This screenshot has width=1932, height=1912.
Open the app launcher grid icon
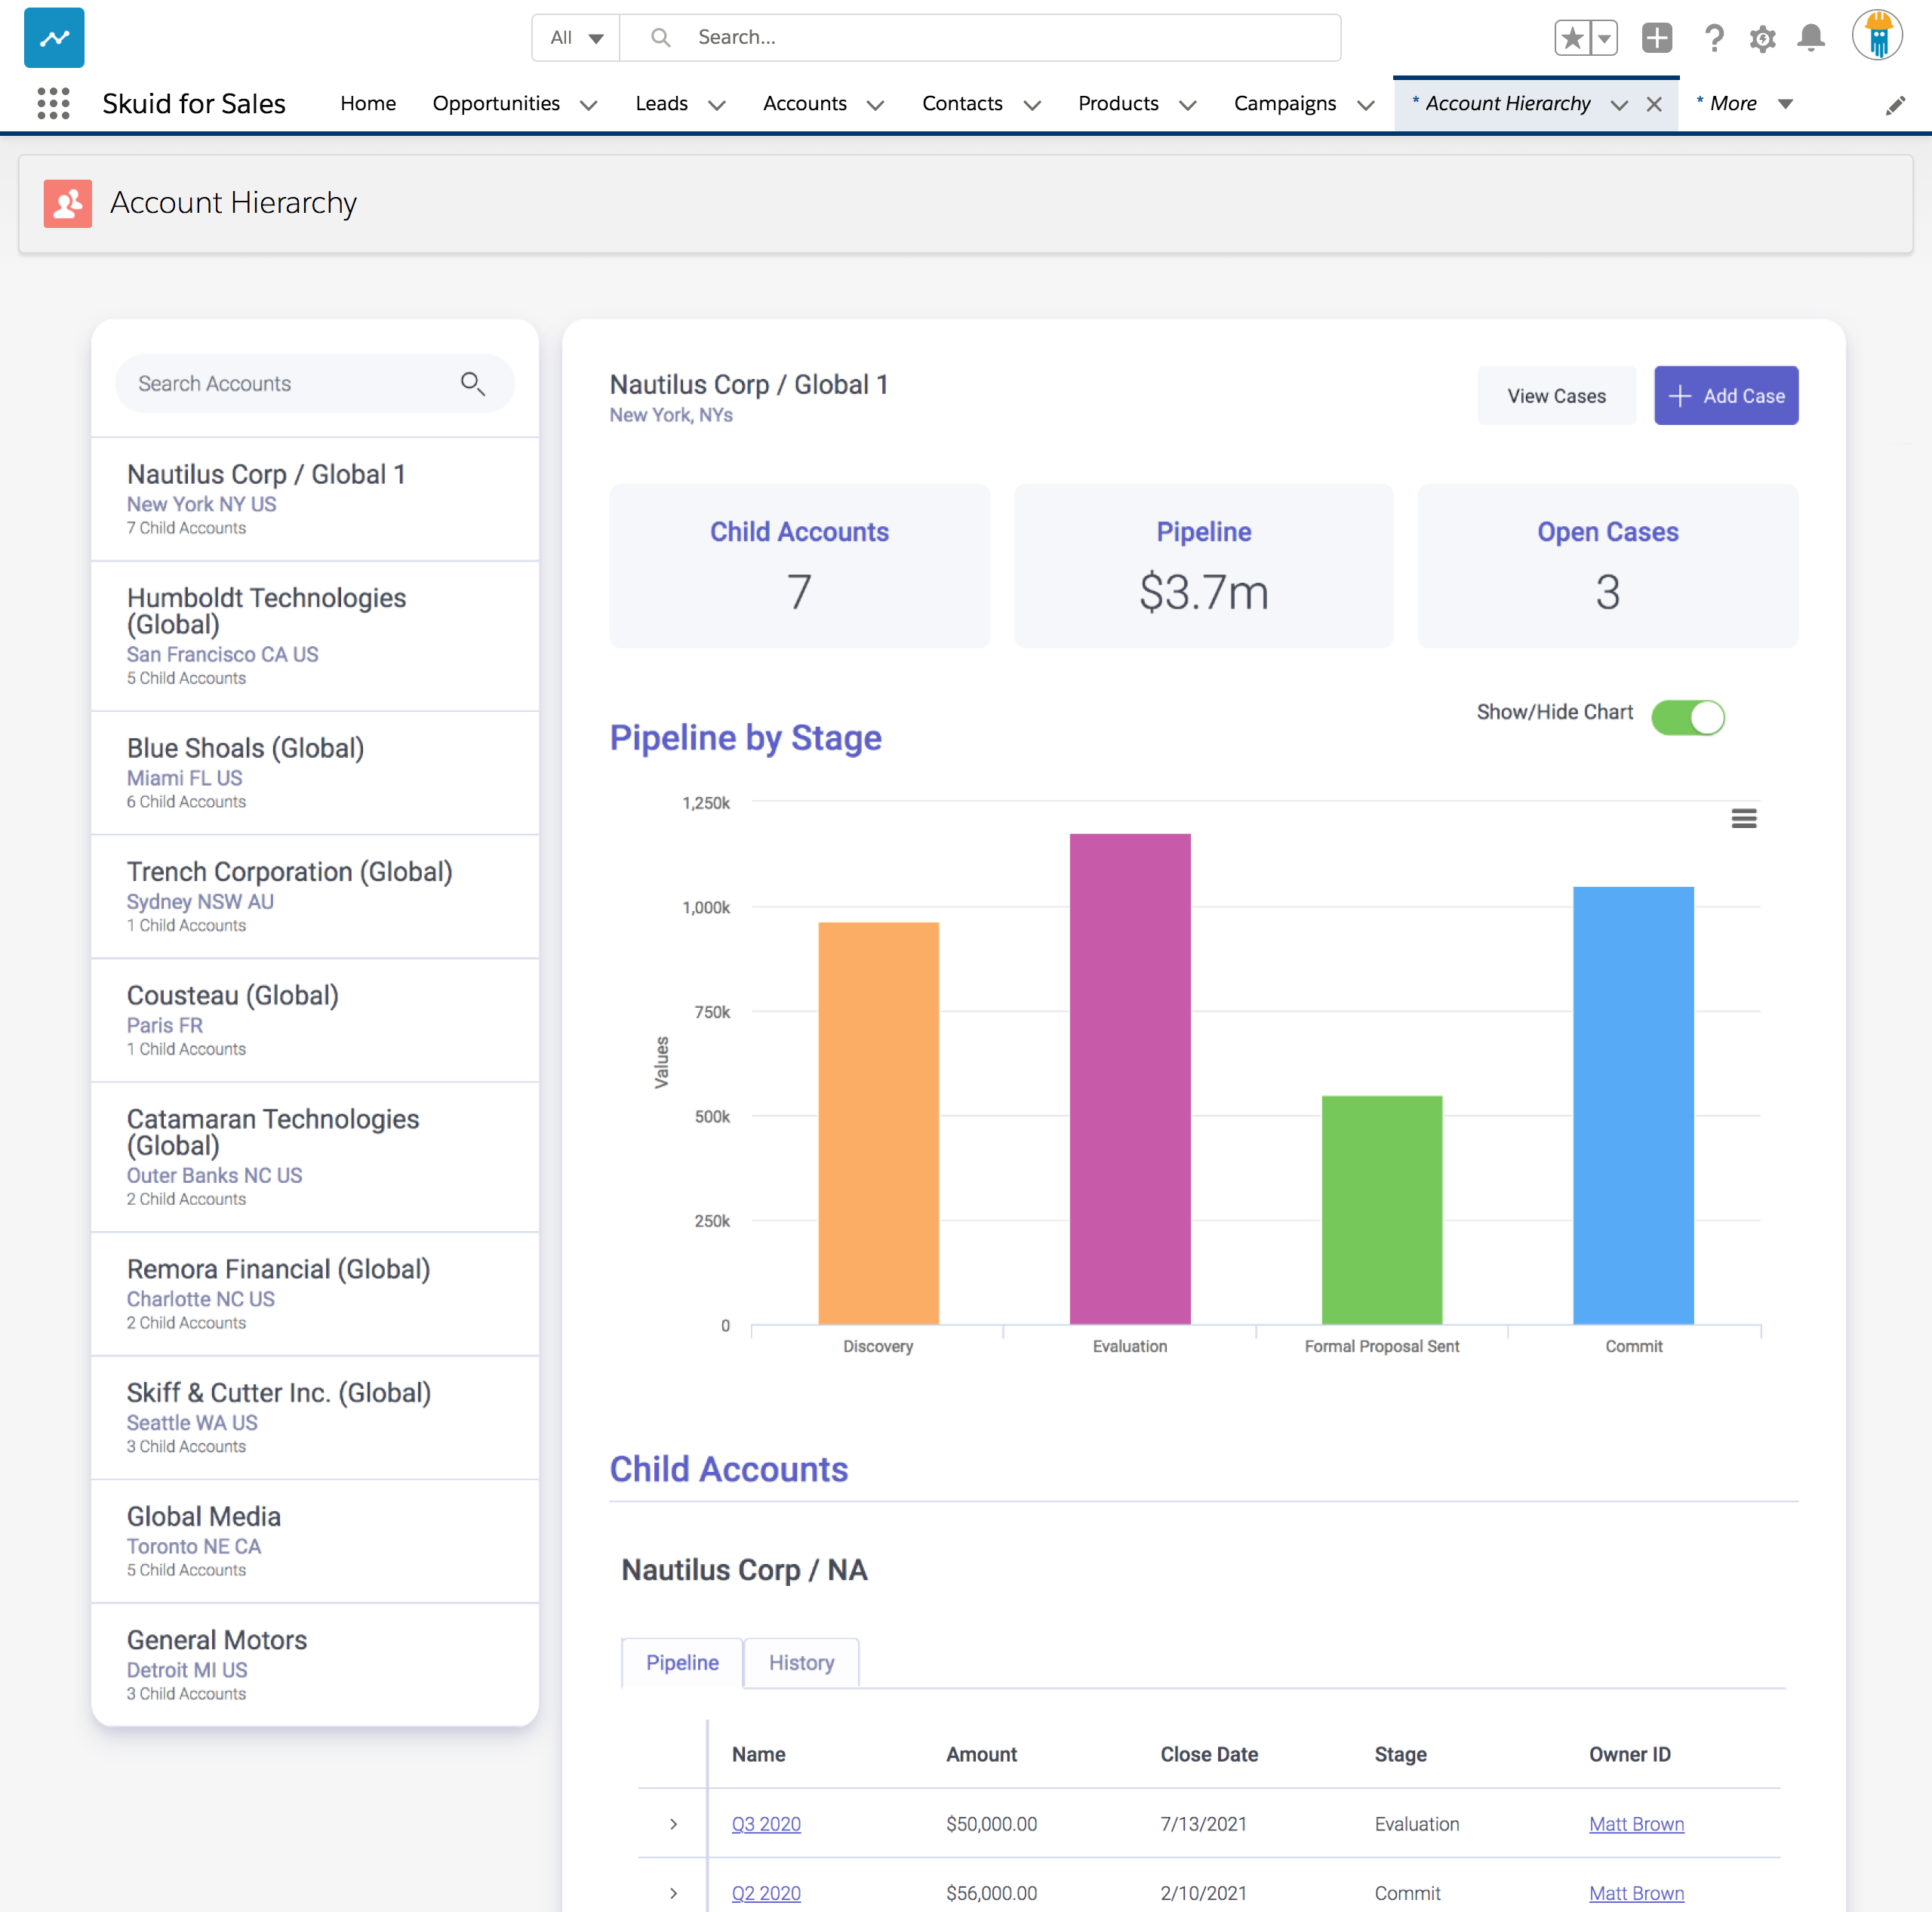[x=53, y=103]
